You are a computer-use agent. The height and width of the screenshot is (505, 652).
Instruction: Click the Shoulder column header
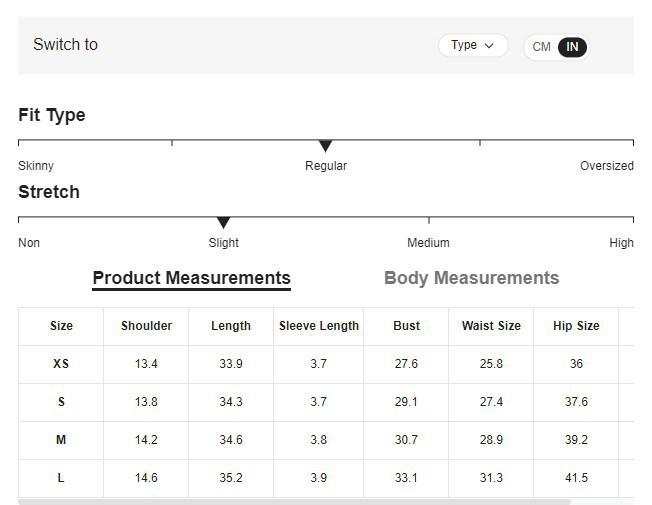click(146, 326)
